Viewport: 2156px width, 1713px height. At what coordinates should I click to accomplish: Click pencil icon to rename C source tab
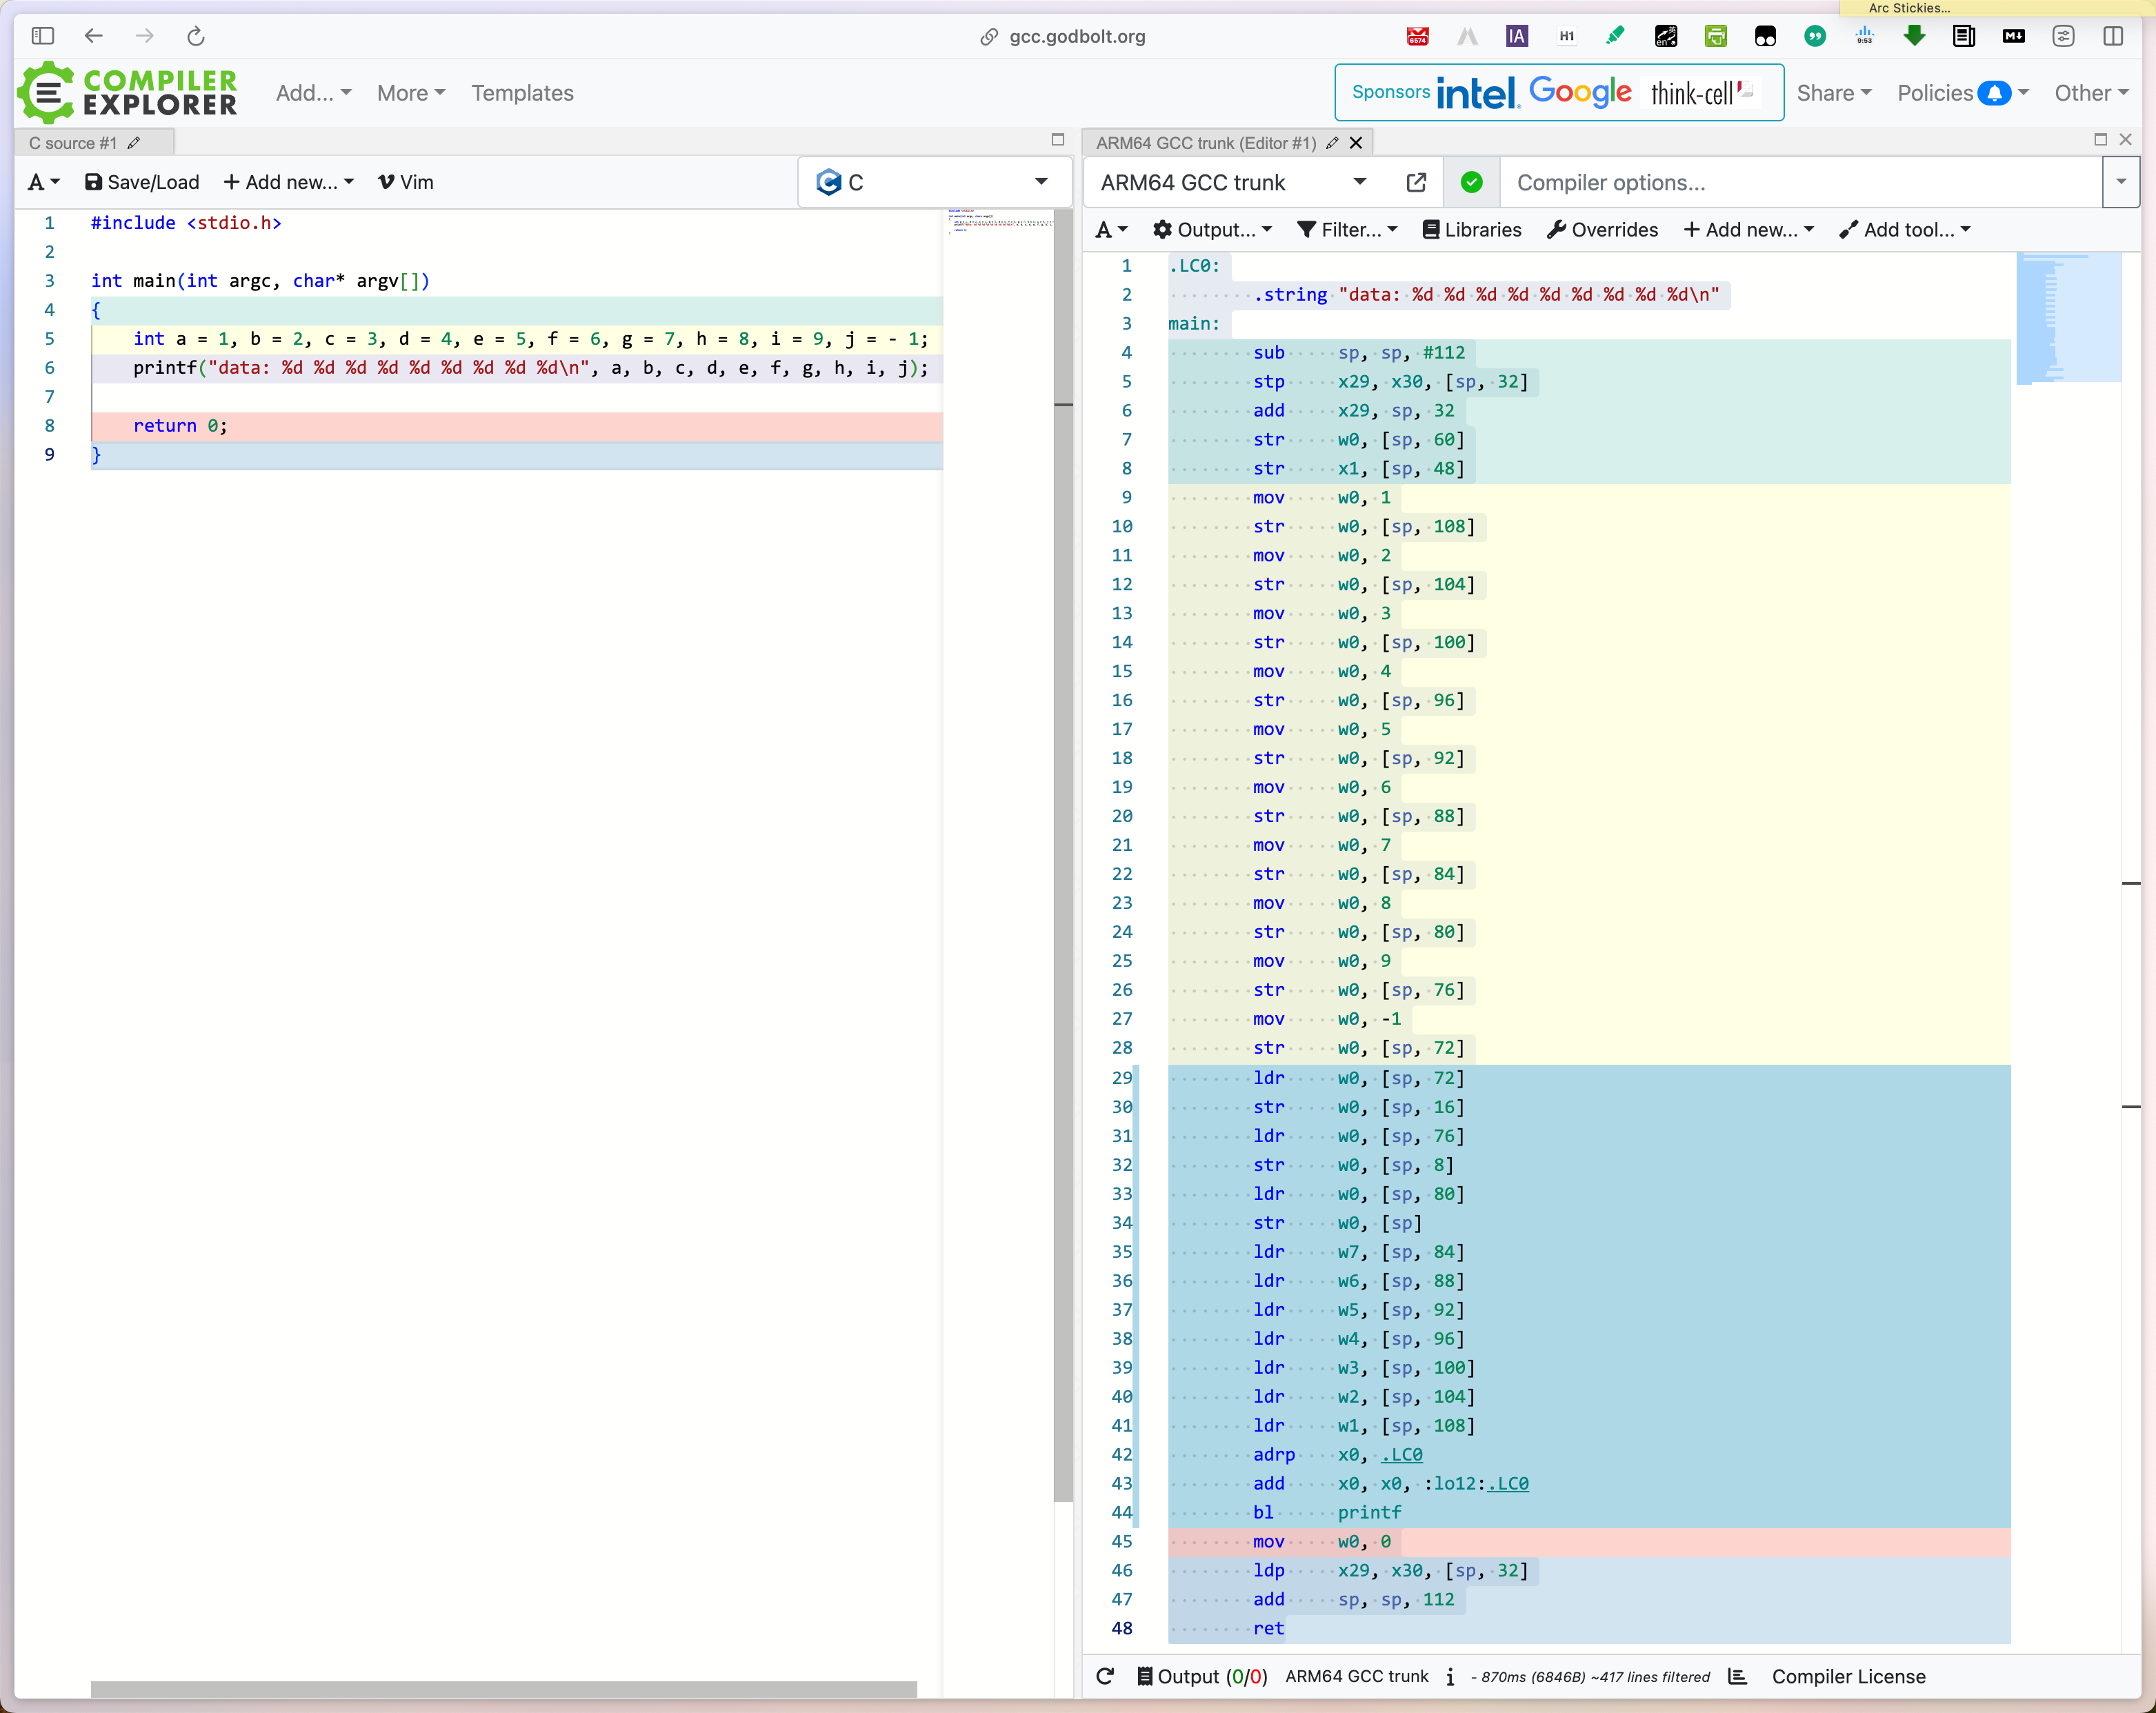coord(134,143)
